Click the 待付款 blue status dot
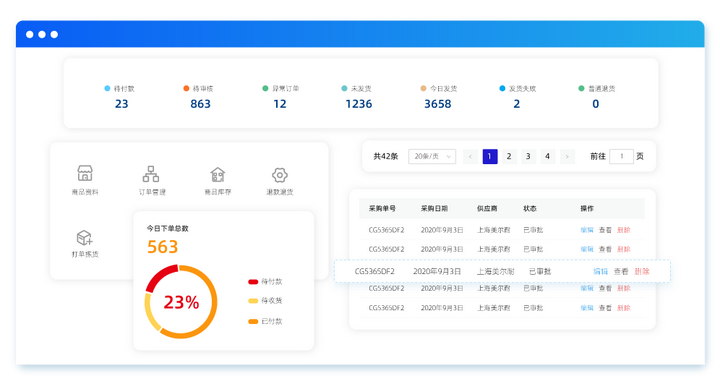720x384 pixels. [107, 88]
